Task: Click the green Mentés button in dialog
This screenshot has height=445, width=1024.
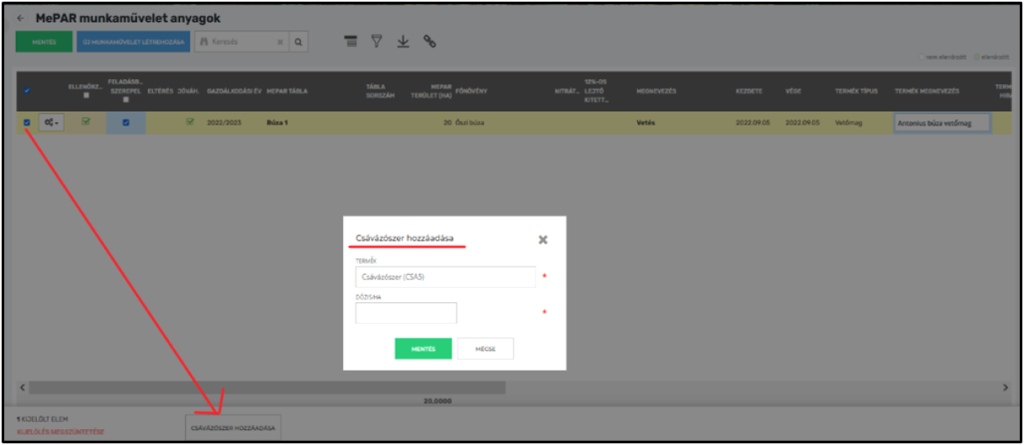Action: (x=423, y=348)
